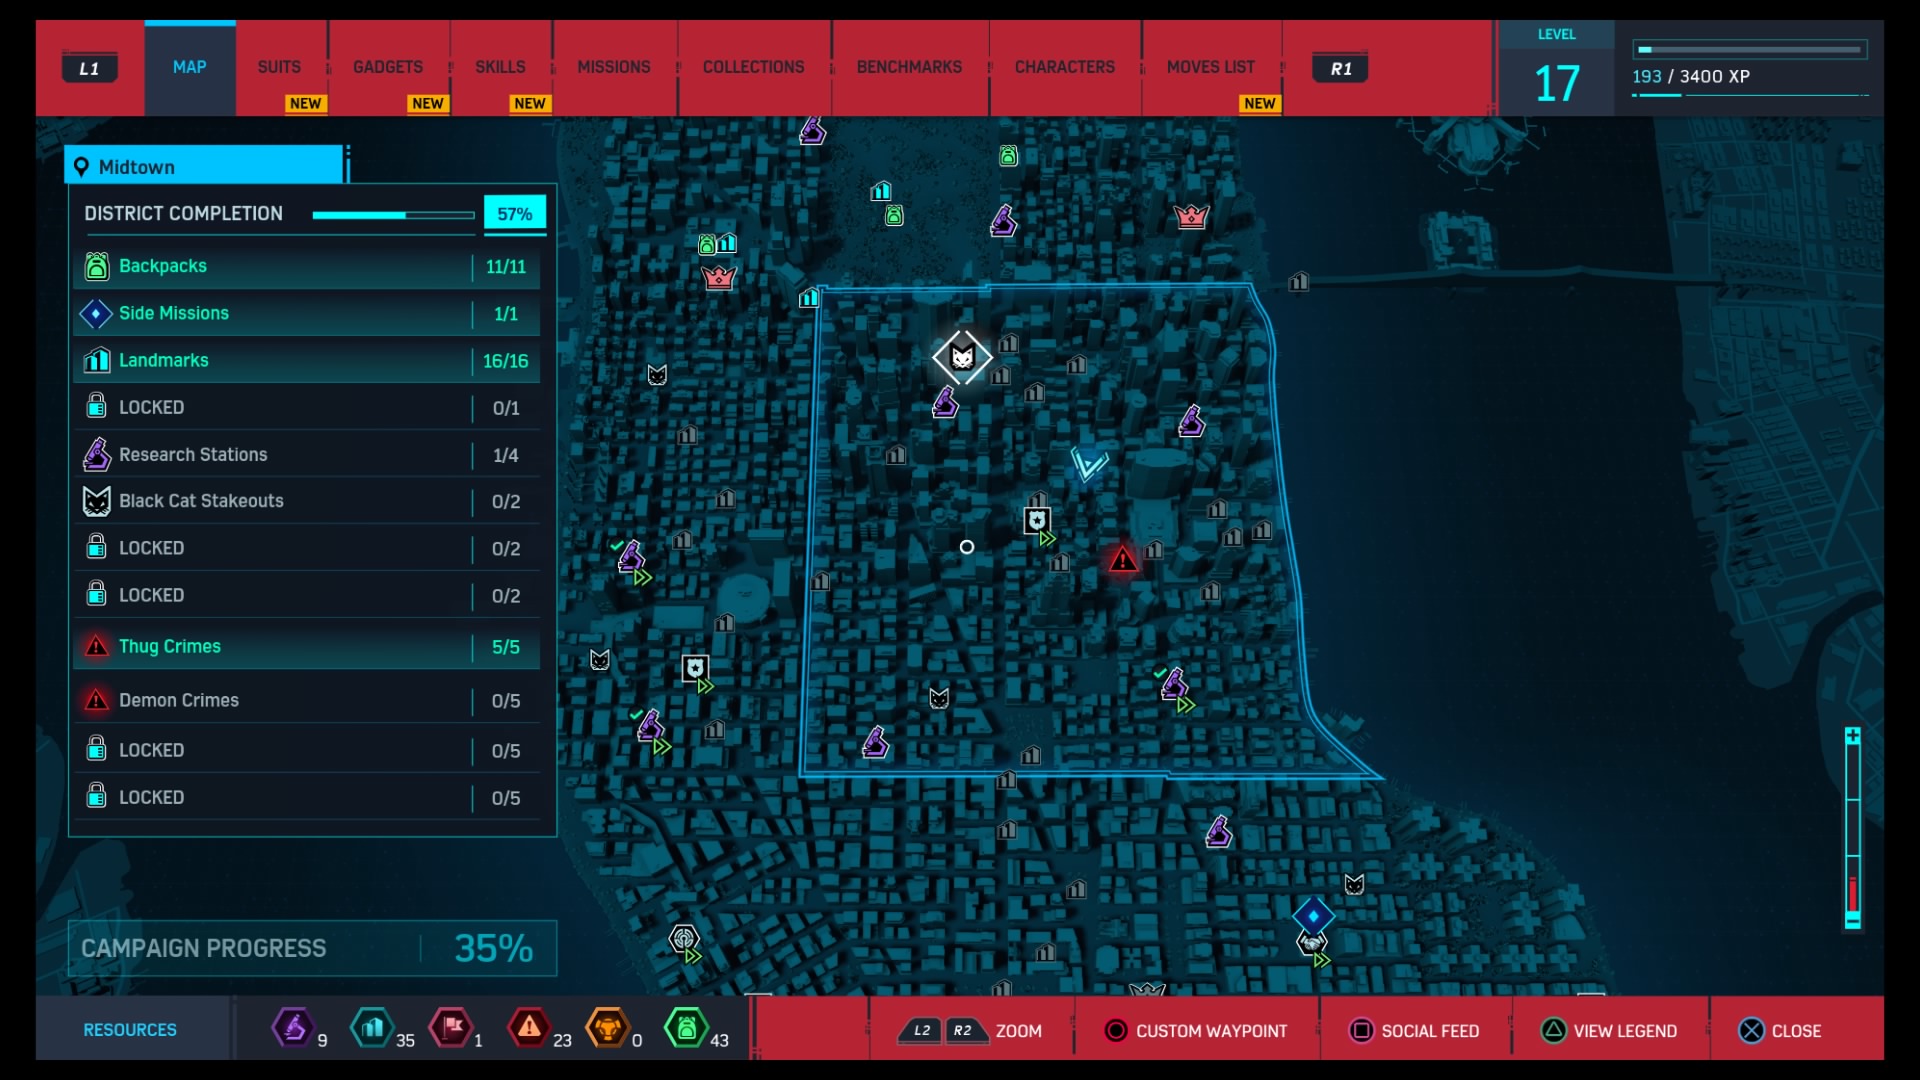Click the completed research station with green checkmark inside district
Screen dimensions: 1920x1080
[x=1174, y=685]
